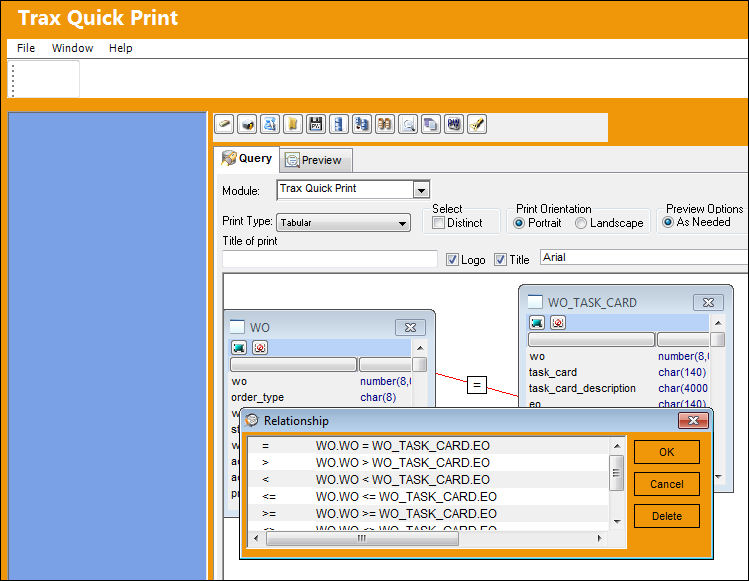This screenshot has width=749, height=581.
Task: Open the Module dropdown arrow
Action: tap(421, 190)
